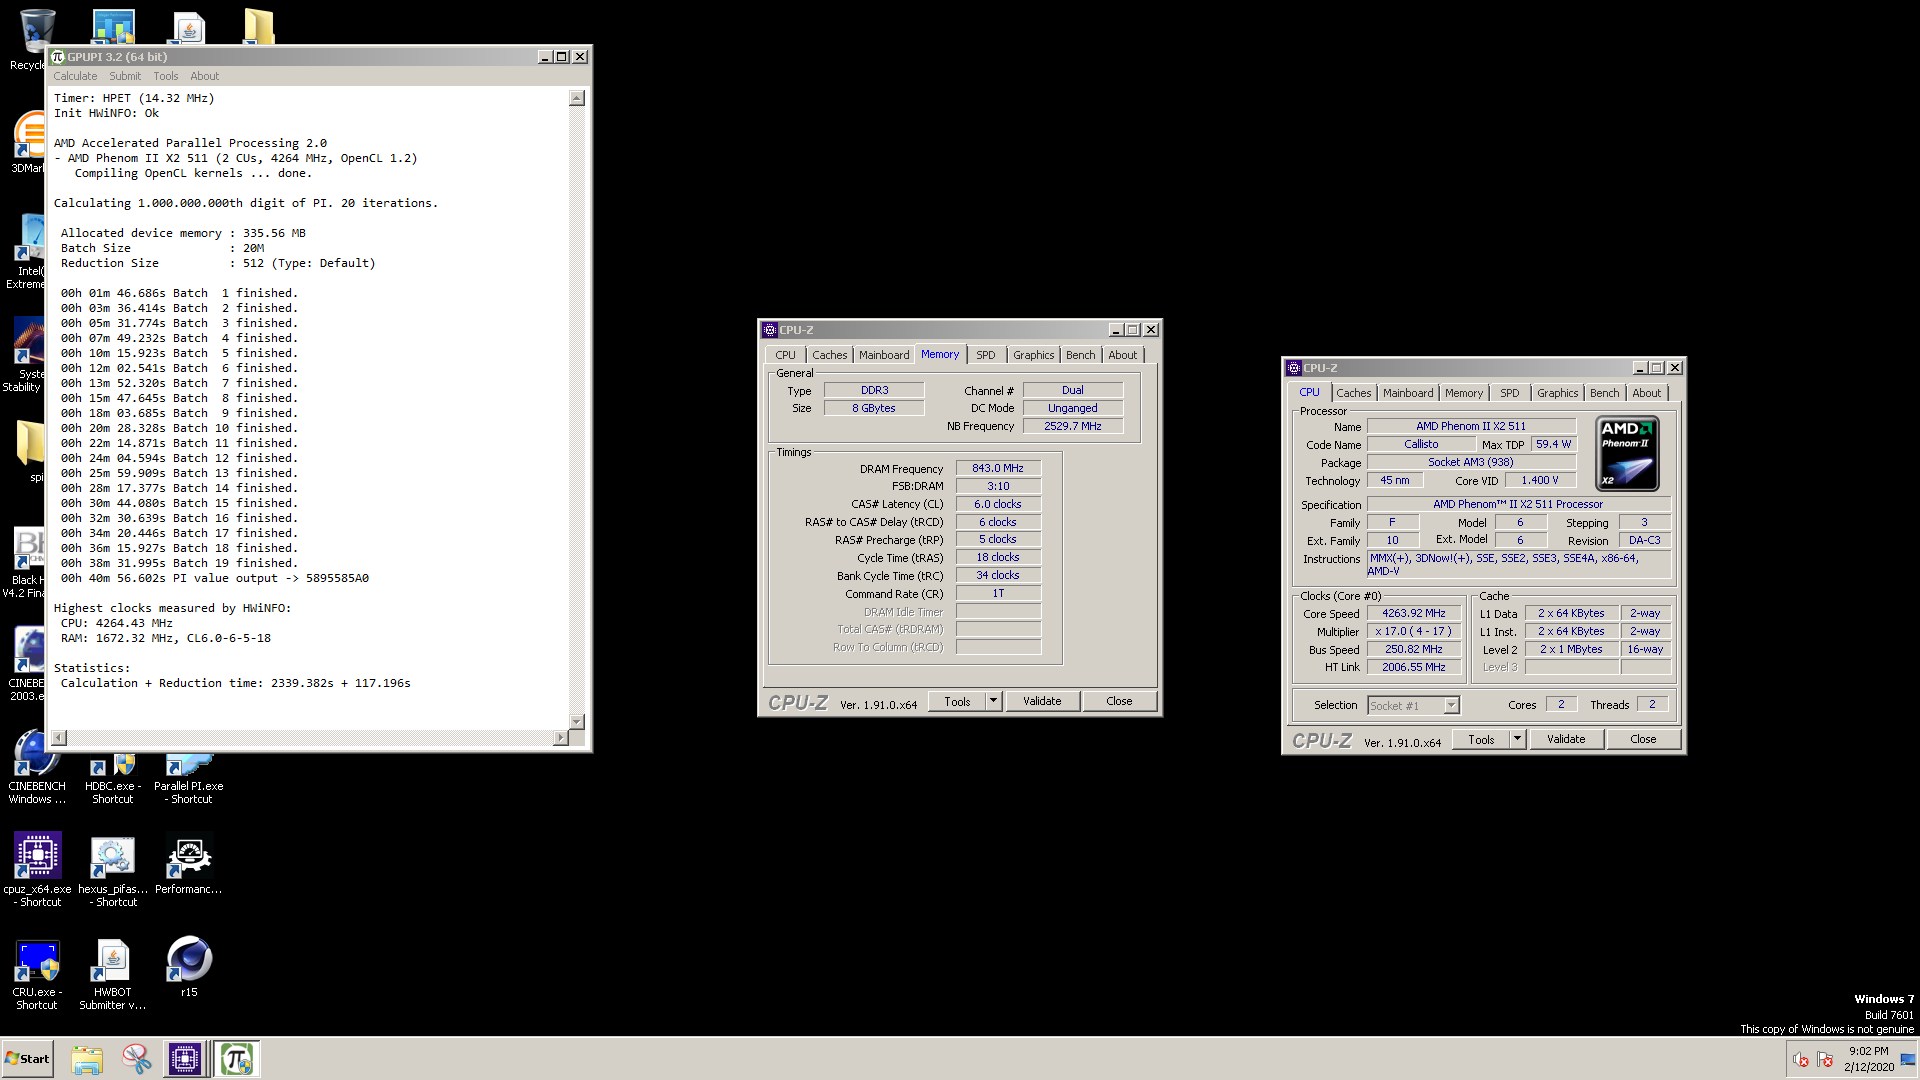
Task: Click the Core Speed 4263.92 MHz value
Action: [1414, 613]
